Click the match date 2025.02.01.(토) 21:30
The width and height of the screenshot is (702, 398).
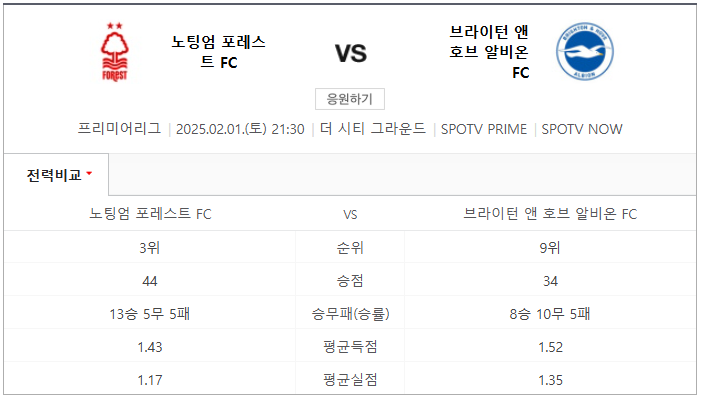coord(240,129)
